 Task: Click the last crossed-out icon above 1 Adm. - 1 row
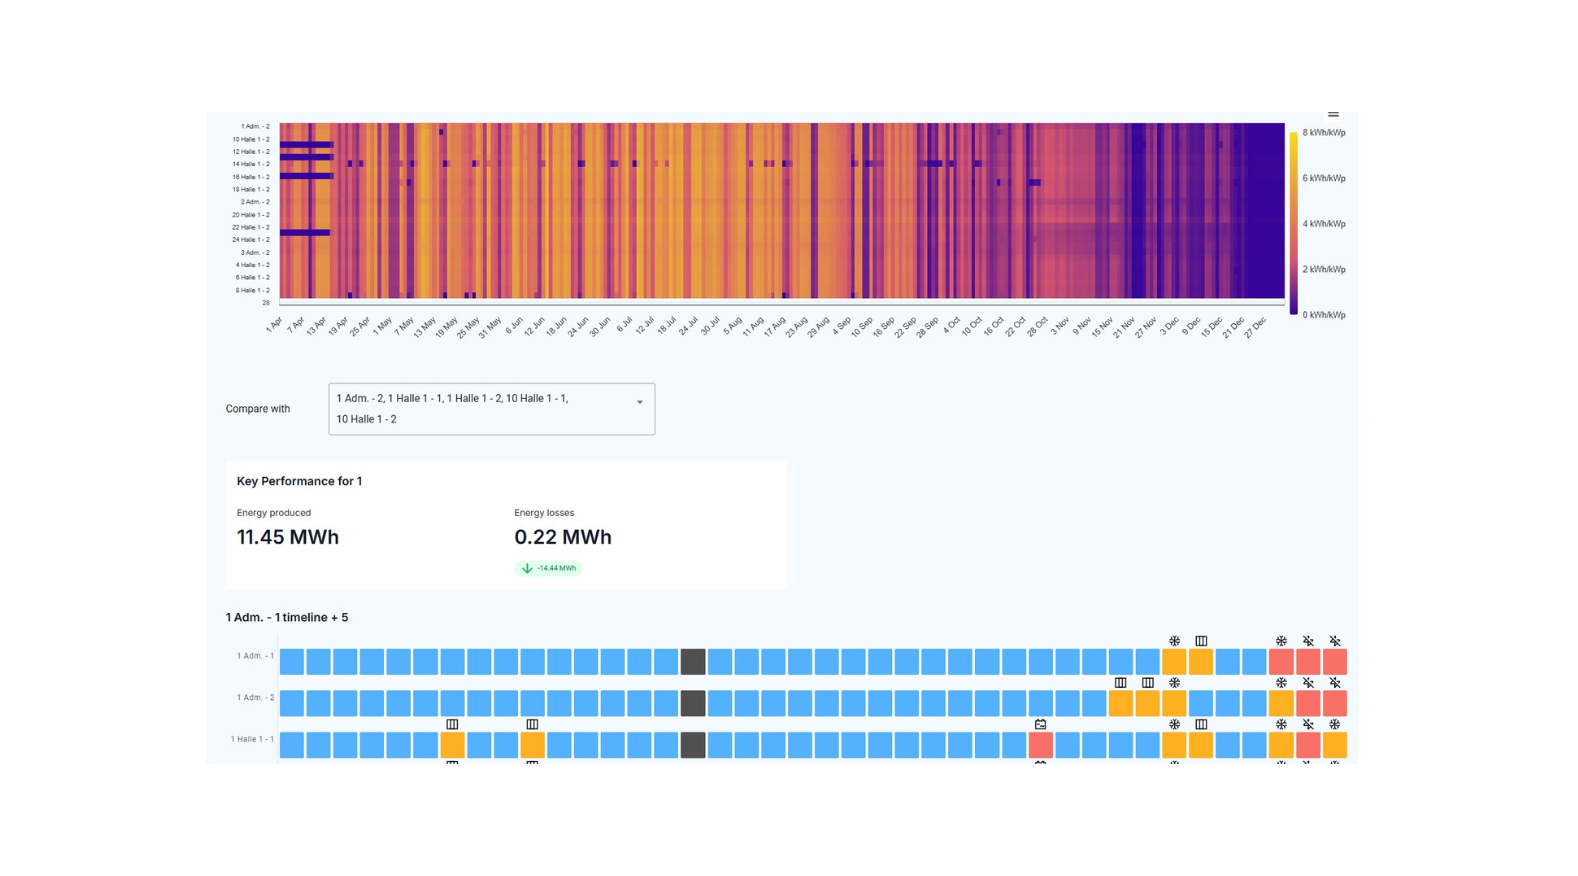coord(1334,641)
